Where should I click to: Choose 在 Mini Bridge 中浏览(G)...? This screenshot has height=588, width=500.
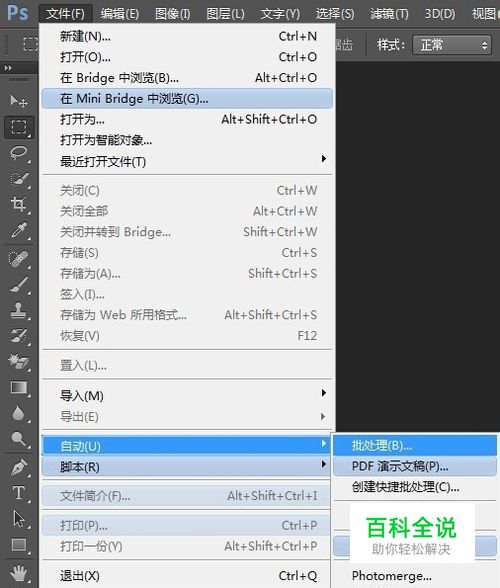(x=187, y=99)
